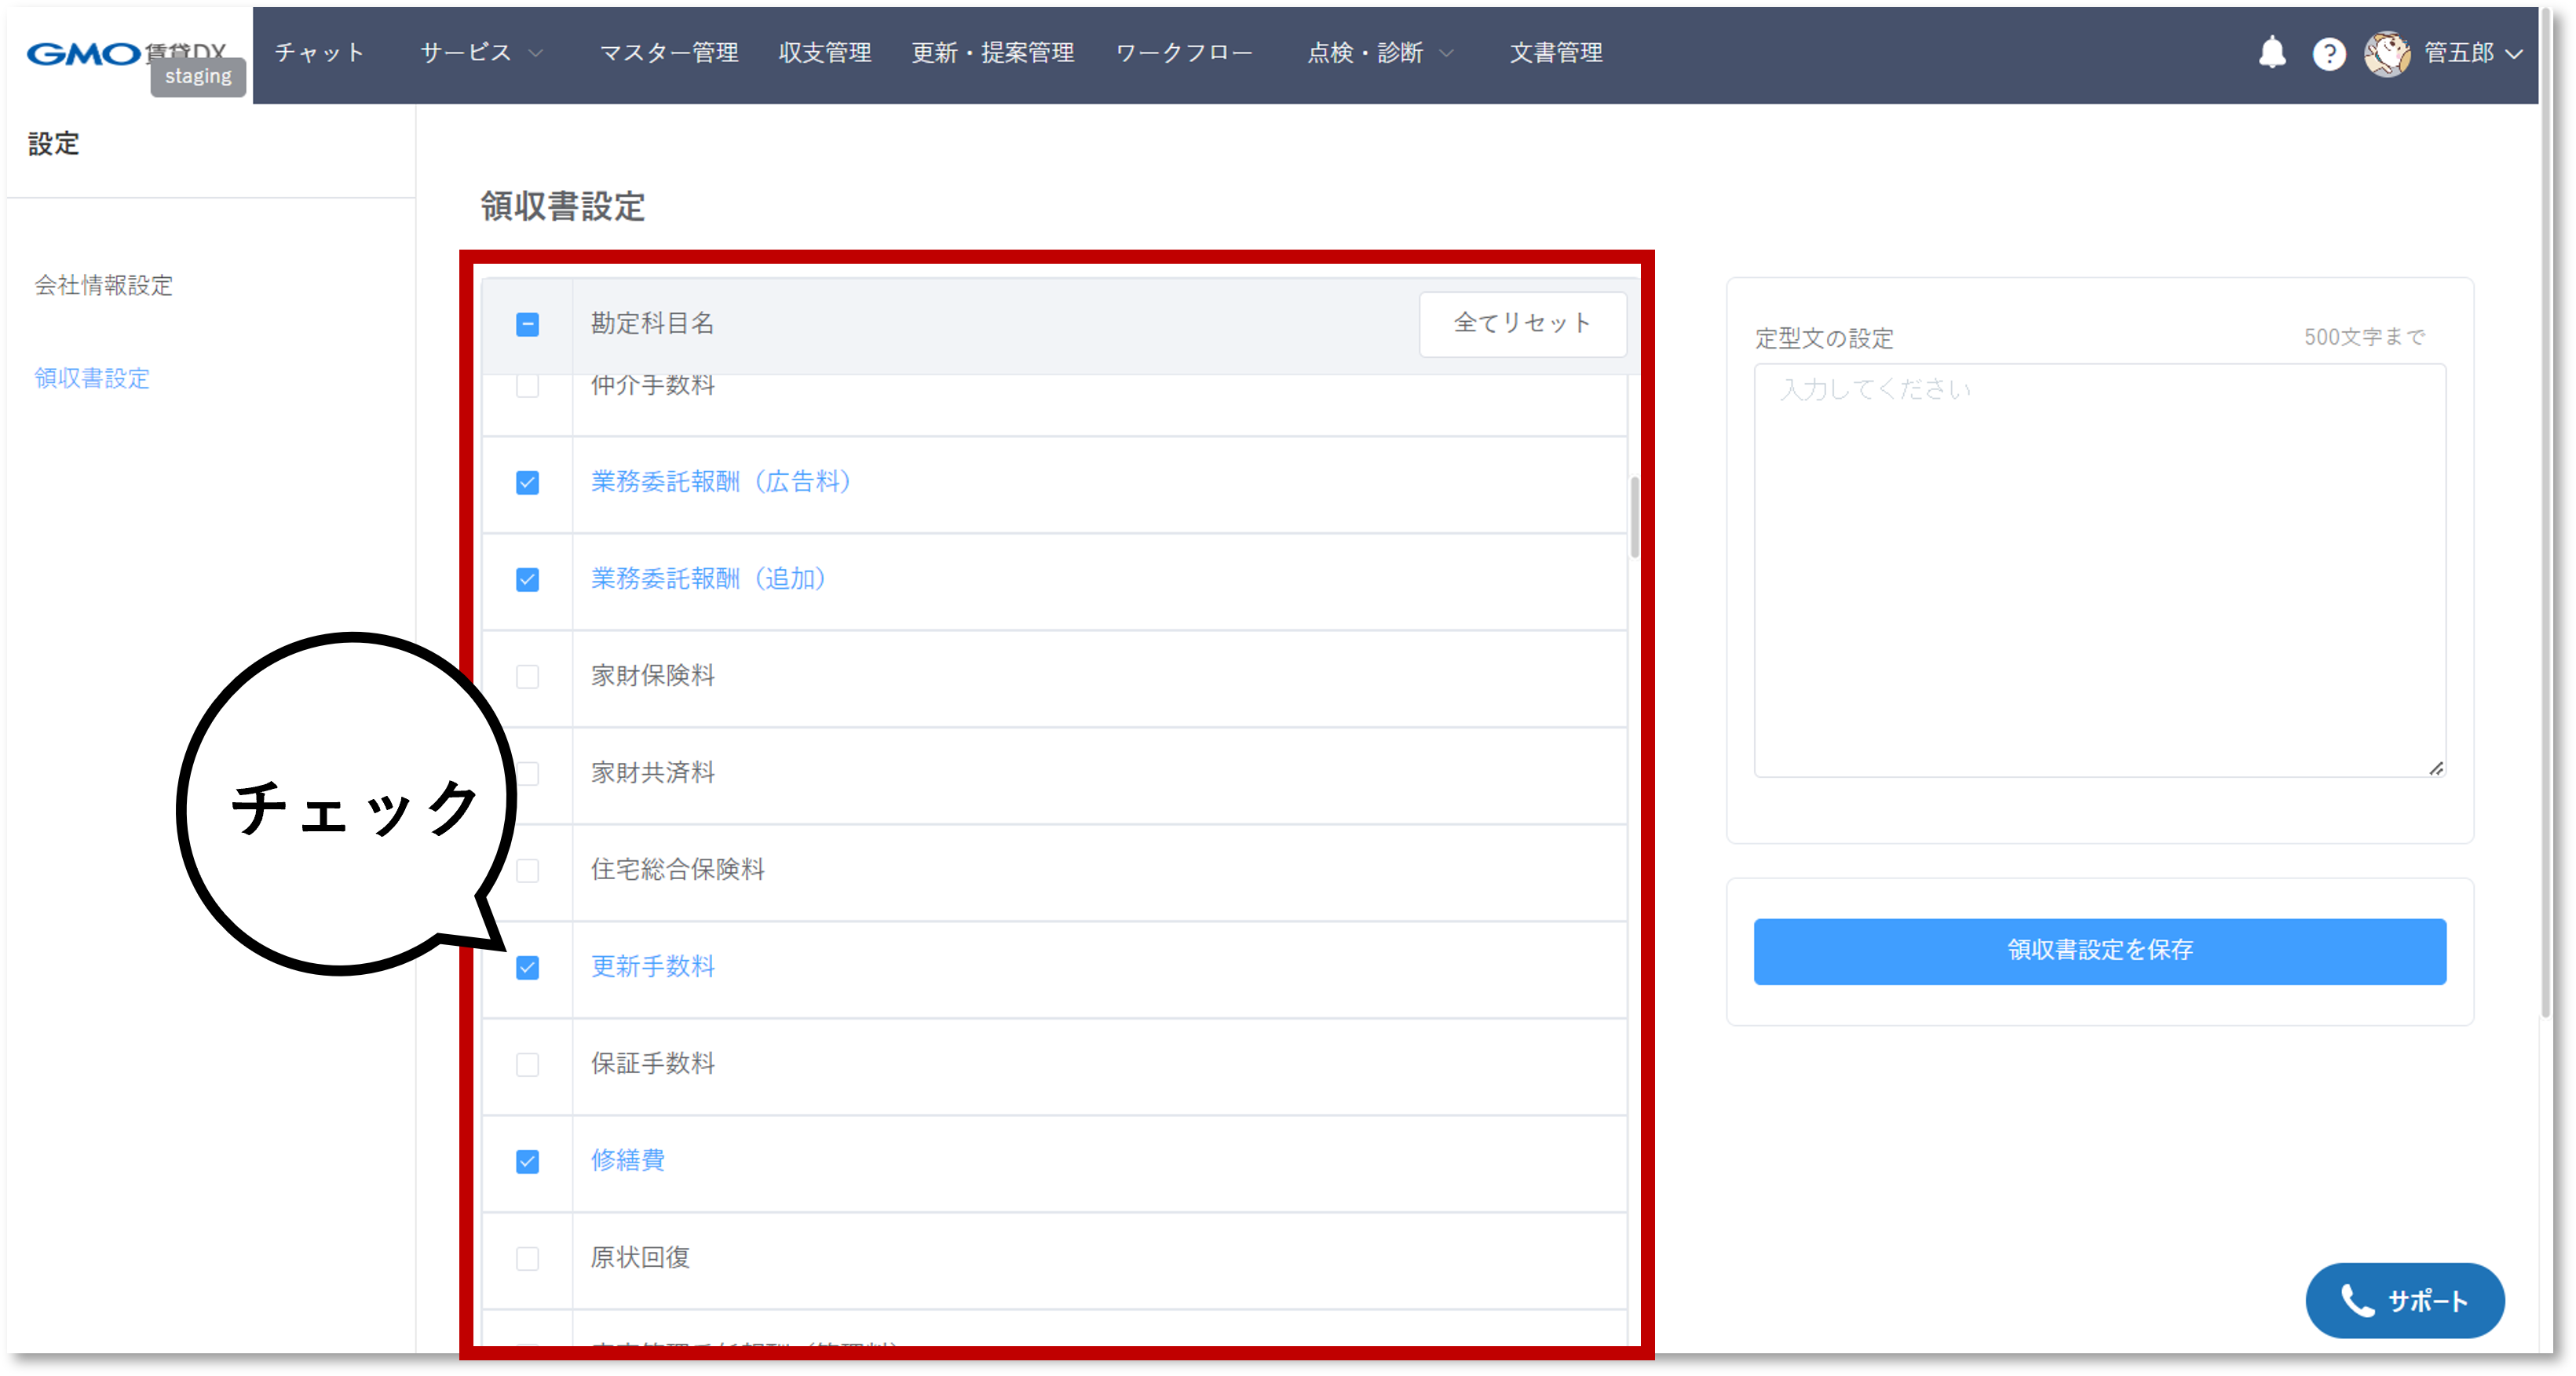Click the 全てリセット button
This screenshot has height=1376, width=2576.
pyautogui.click(x=1522, y=323)
